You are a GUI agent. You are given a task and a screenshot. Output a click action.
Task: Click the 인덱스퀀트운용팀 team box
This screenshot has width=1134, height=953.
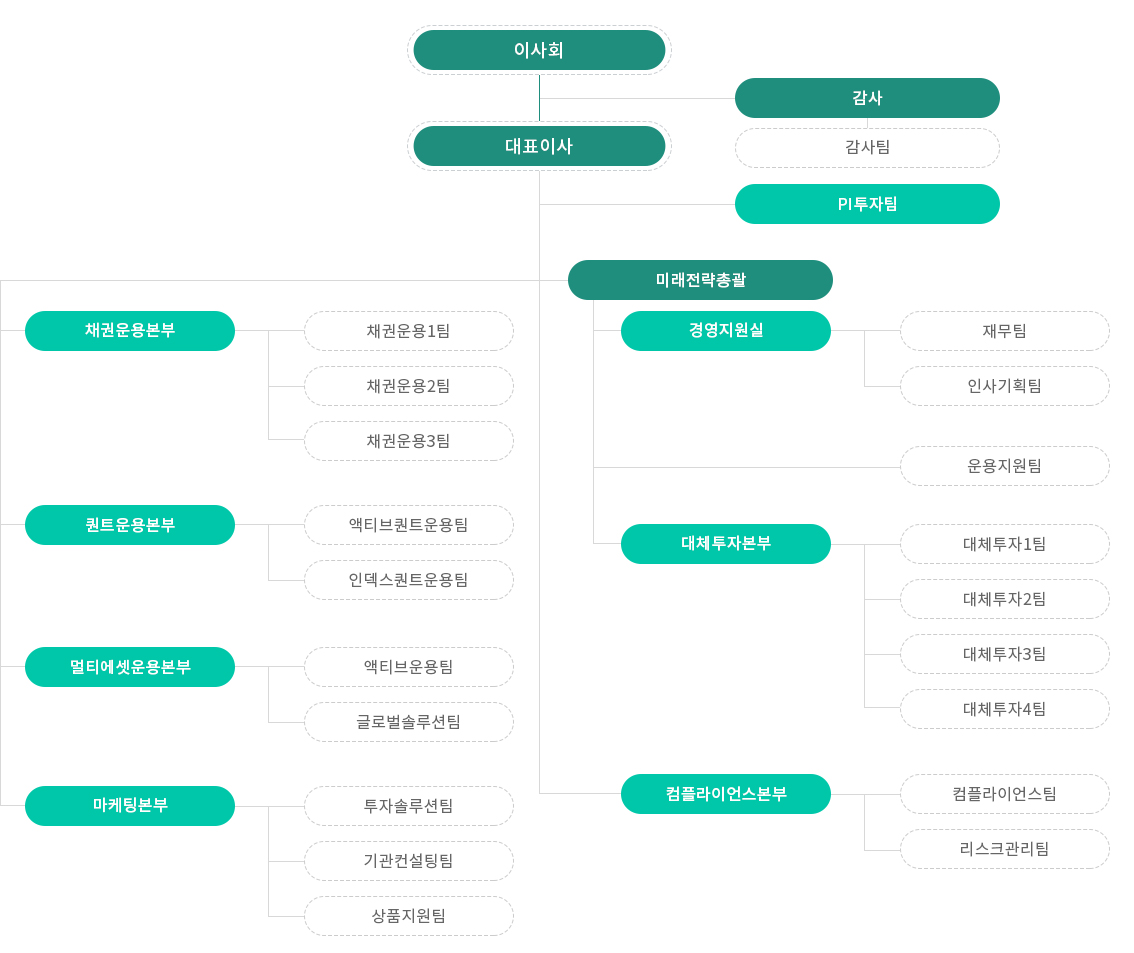(x=409, y=580)
